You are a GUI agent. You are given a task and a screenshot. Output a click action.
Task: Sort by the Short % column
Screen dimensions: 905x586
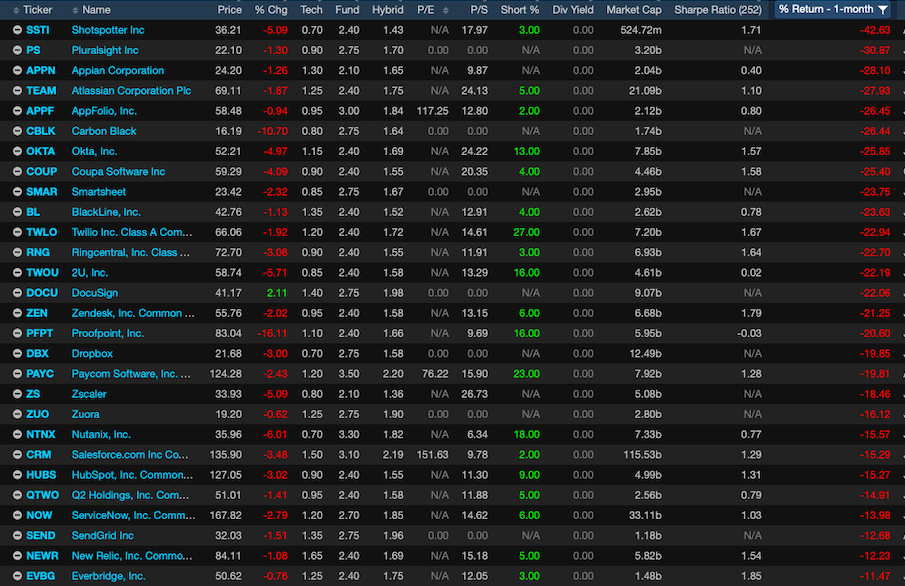519,10
